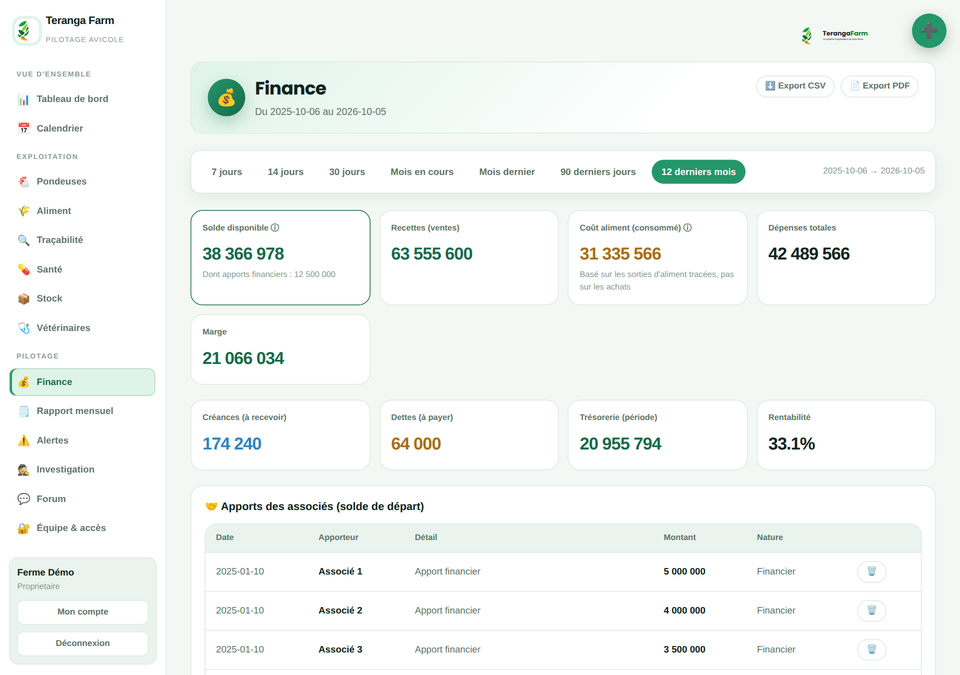Click the TerangaFarm logo at top right

(834, 35)
